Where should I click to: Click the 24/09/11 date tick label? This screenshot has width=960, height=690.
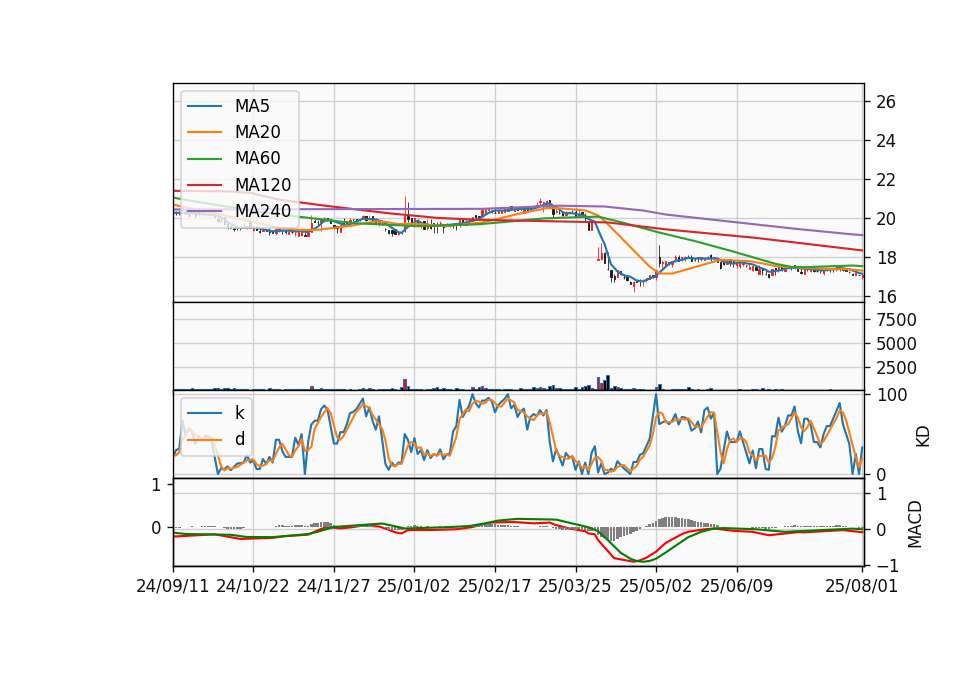[x=173, y=587]
